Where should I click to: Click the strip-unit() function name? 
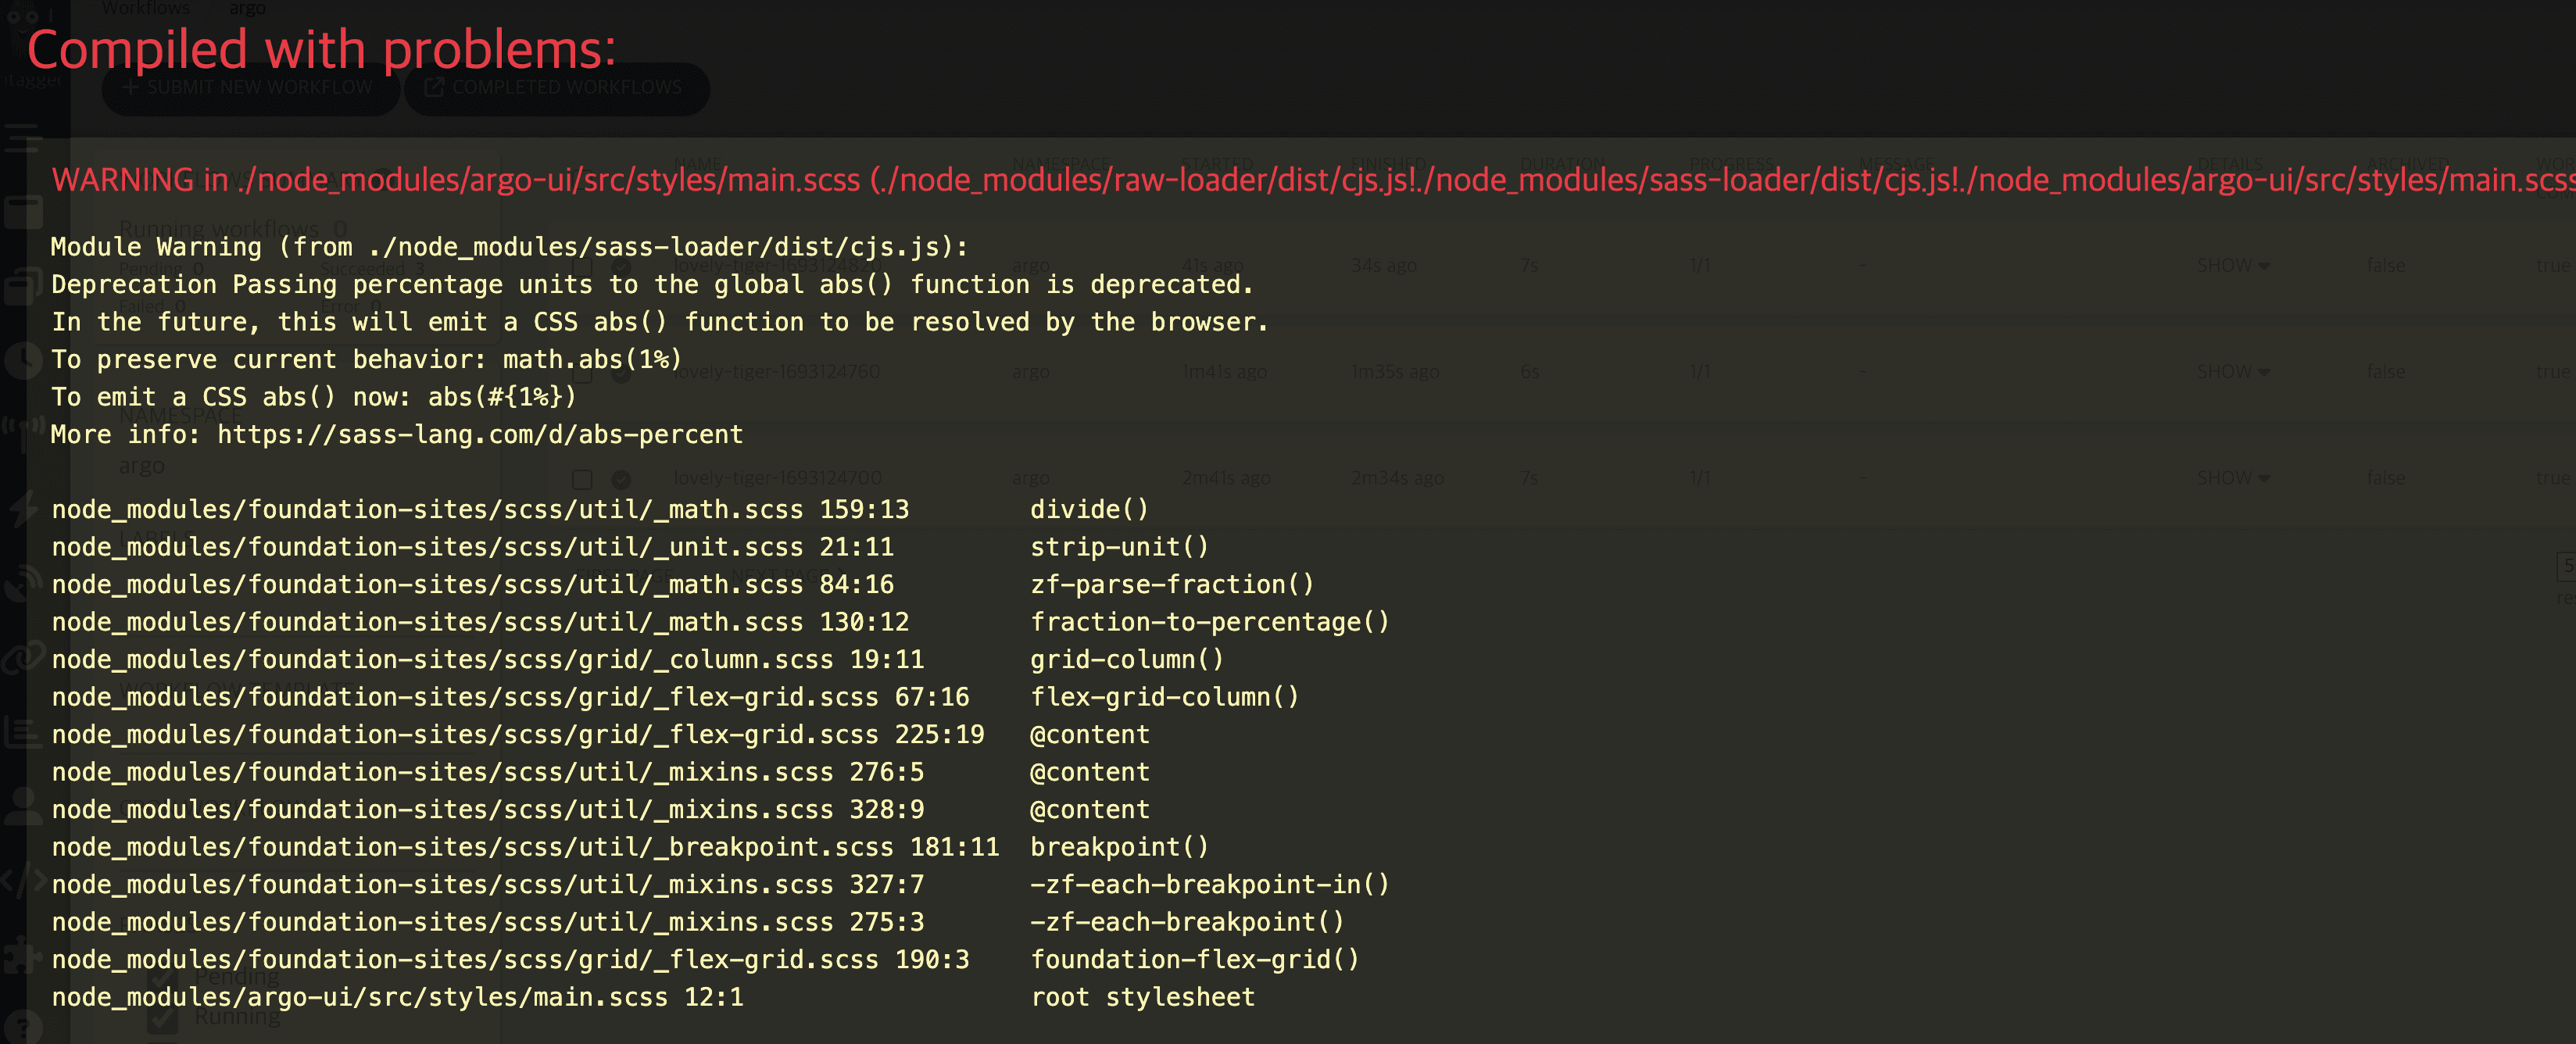pos(1119,547)
